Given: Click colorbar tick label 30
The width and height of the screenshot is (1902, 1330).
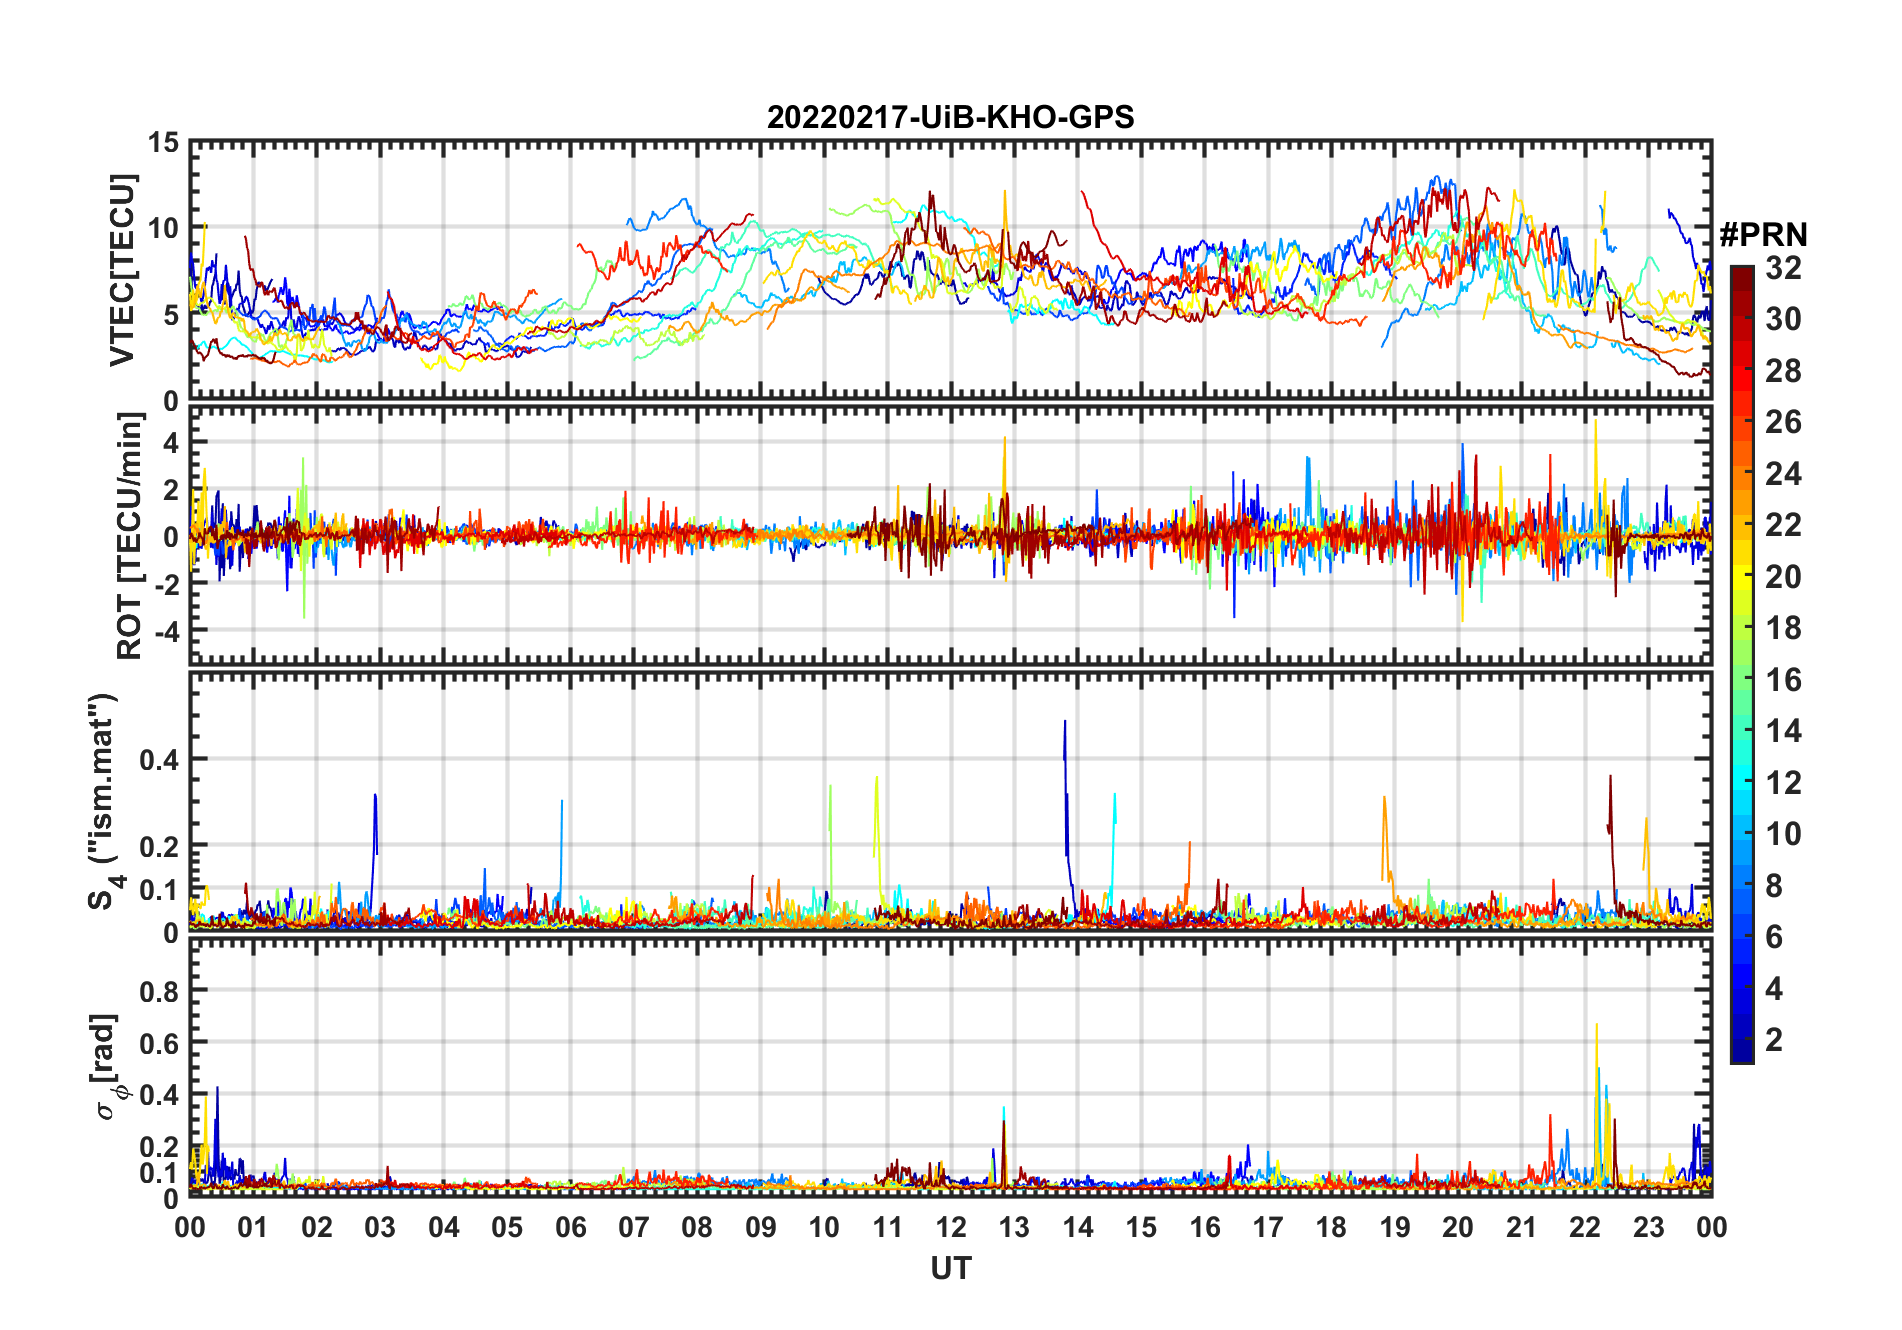Looking at the screenshot, I should pos(1783,319).
